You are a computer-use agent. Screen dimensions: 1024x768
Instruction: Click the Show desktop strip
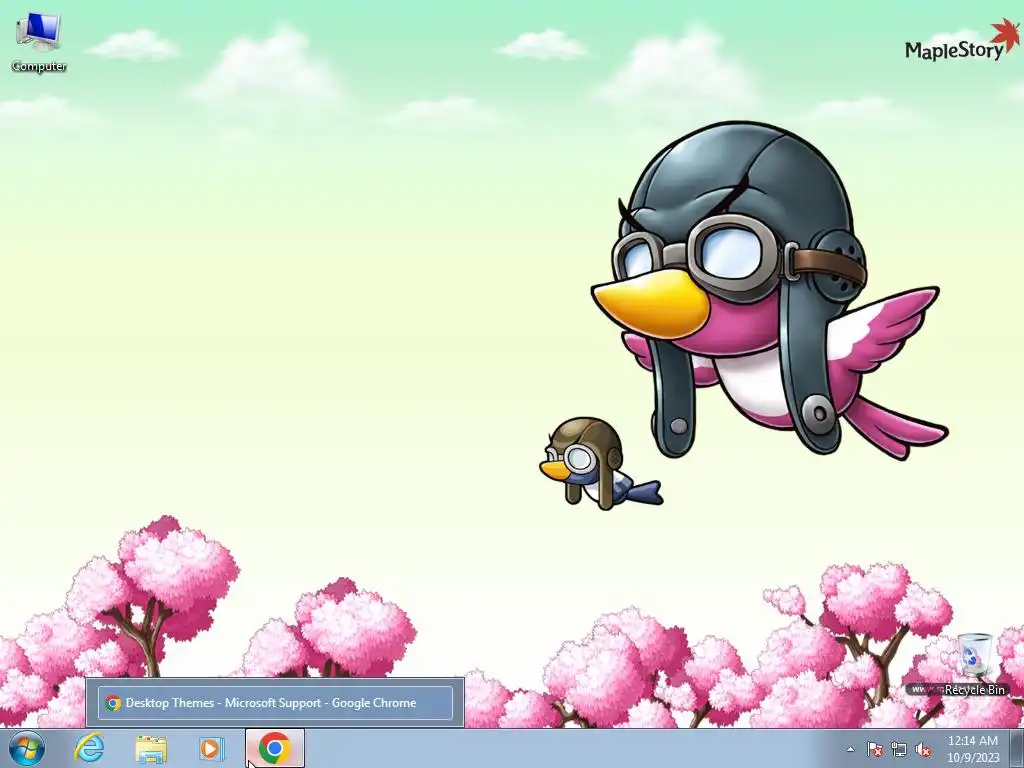1016,749
